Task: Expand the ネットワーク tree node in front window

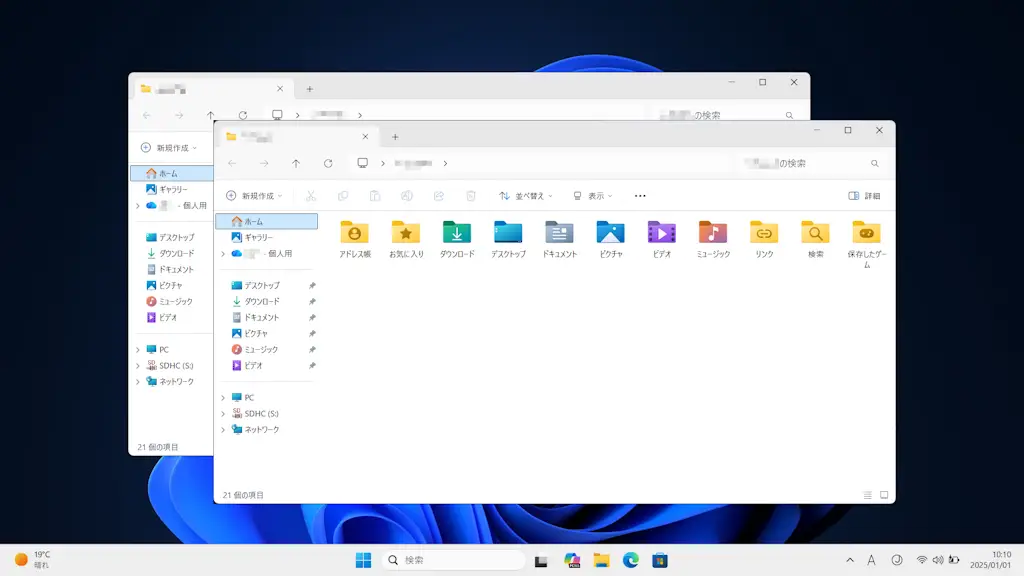Action: (x=223, y=429)
